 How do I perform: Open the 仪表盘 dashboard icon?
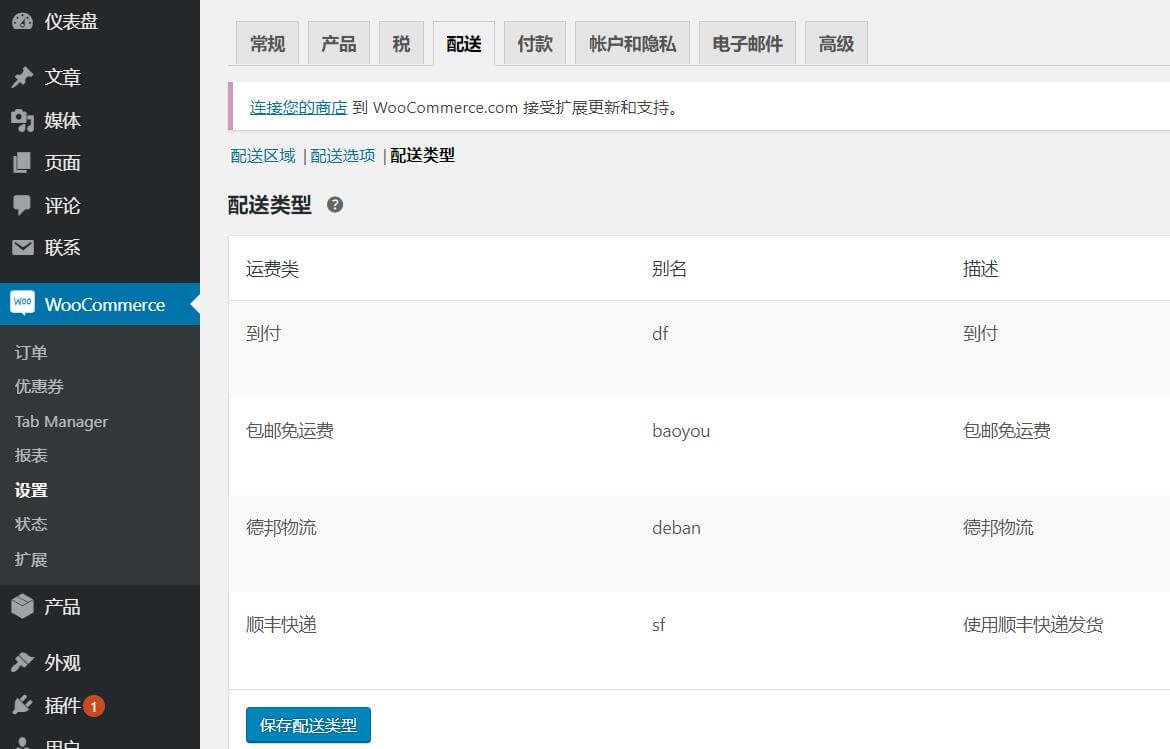(22, 20)
